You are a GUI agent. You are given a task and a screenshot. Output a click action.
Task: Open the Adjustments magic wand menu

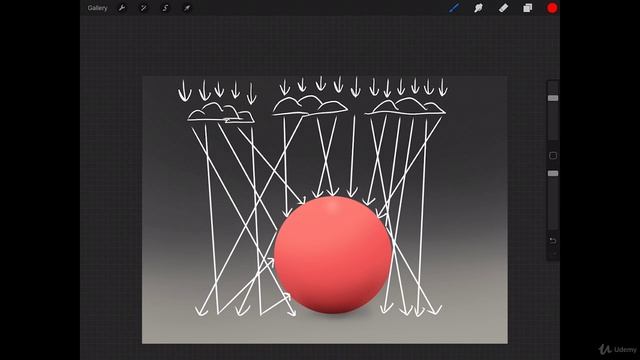click(143, 8)
